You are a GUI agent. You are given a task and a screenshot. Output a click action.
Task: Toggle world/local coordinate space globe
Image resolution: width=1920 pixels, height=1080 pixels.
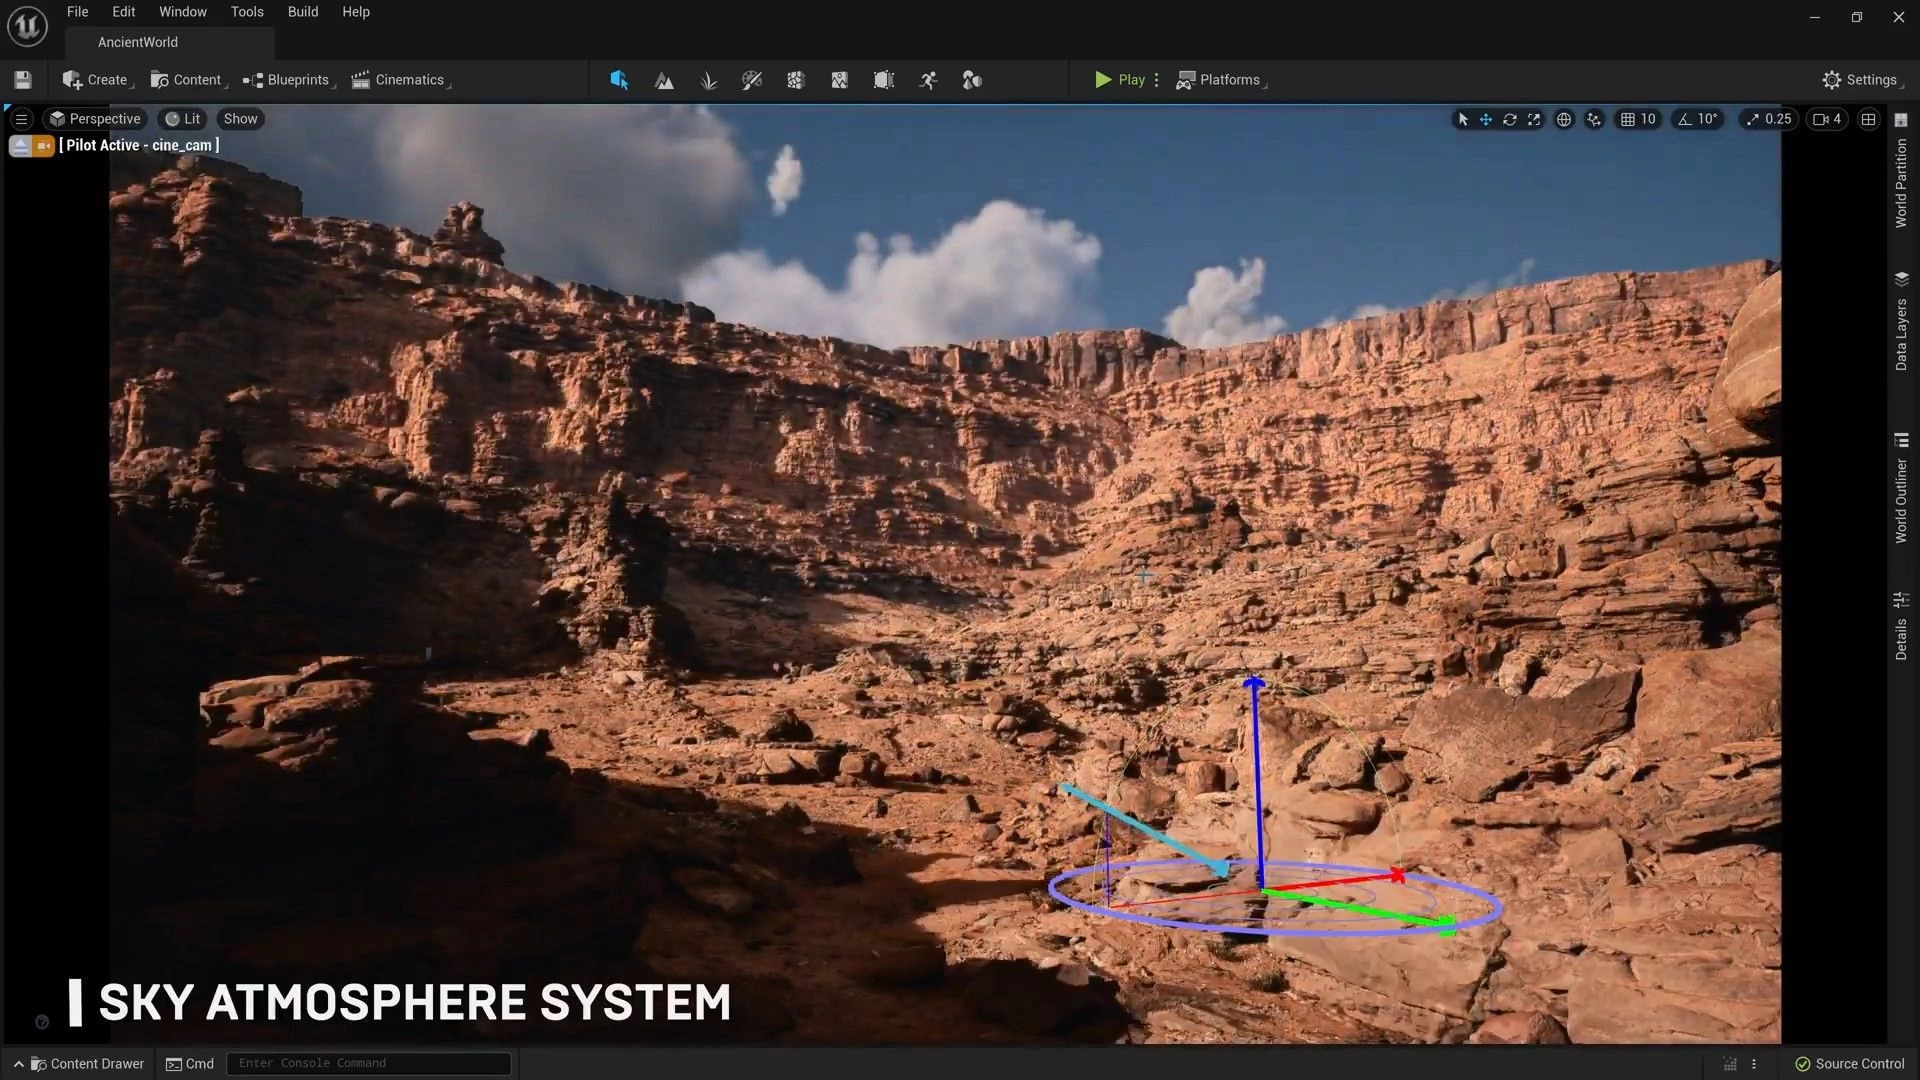point(1564,119)
